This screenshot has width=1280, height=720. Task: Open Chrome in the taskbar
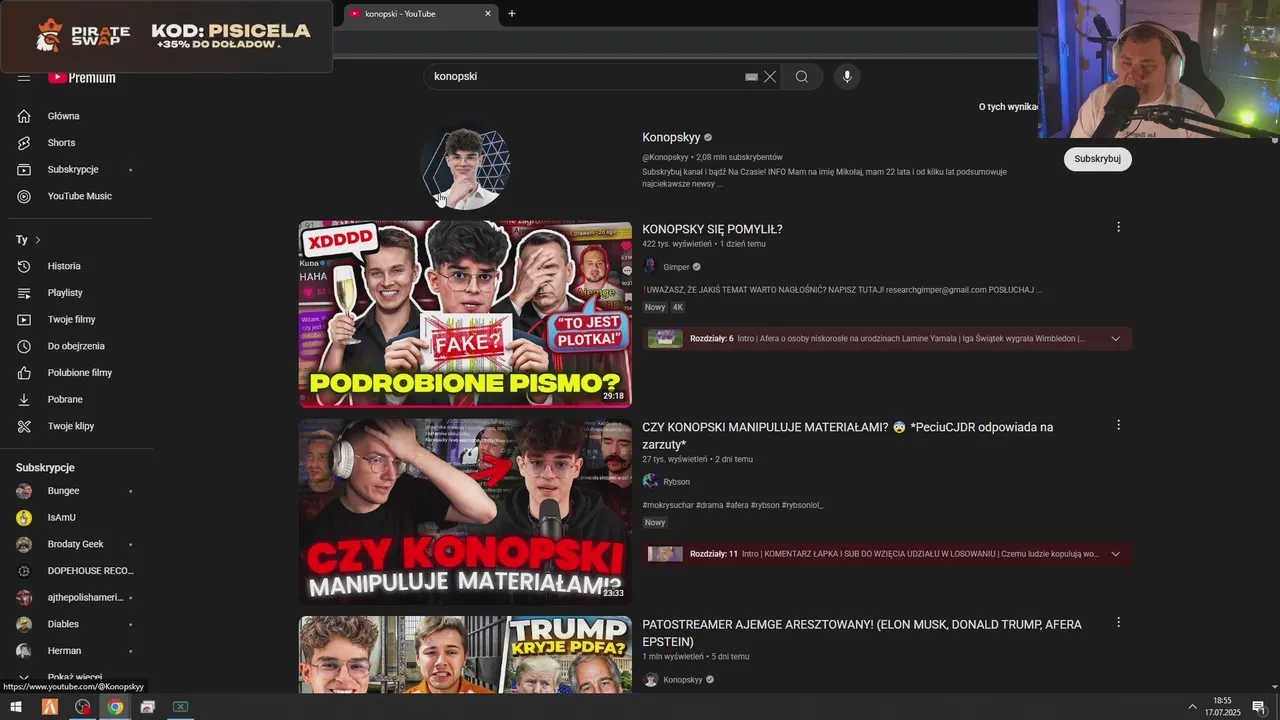tap(115, 707)
